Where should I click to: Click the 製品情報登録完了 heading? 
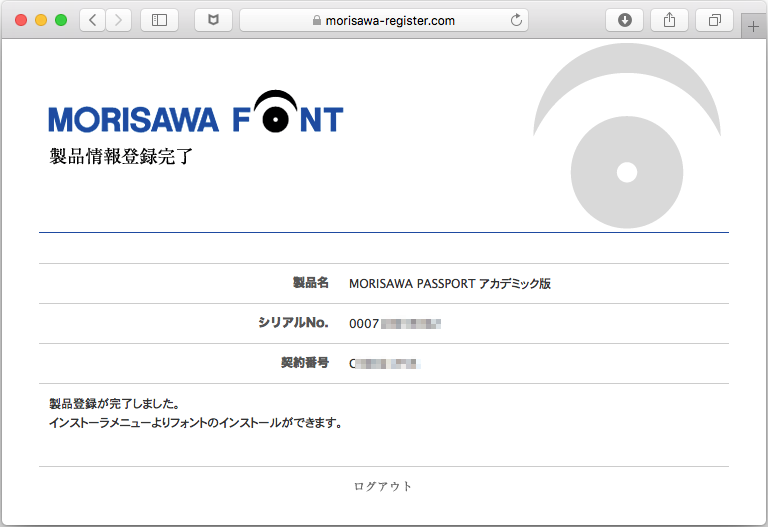120,156
